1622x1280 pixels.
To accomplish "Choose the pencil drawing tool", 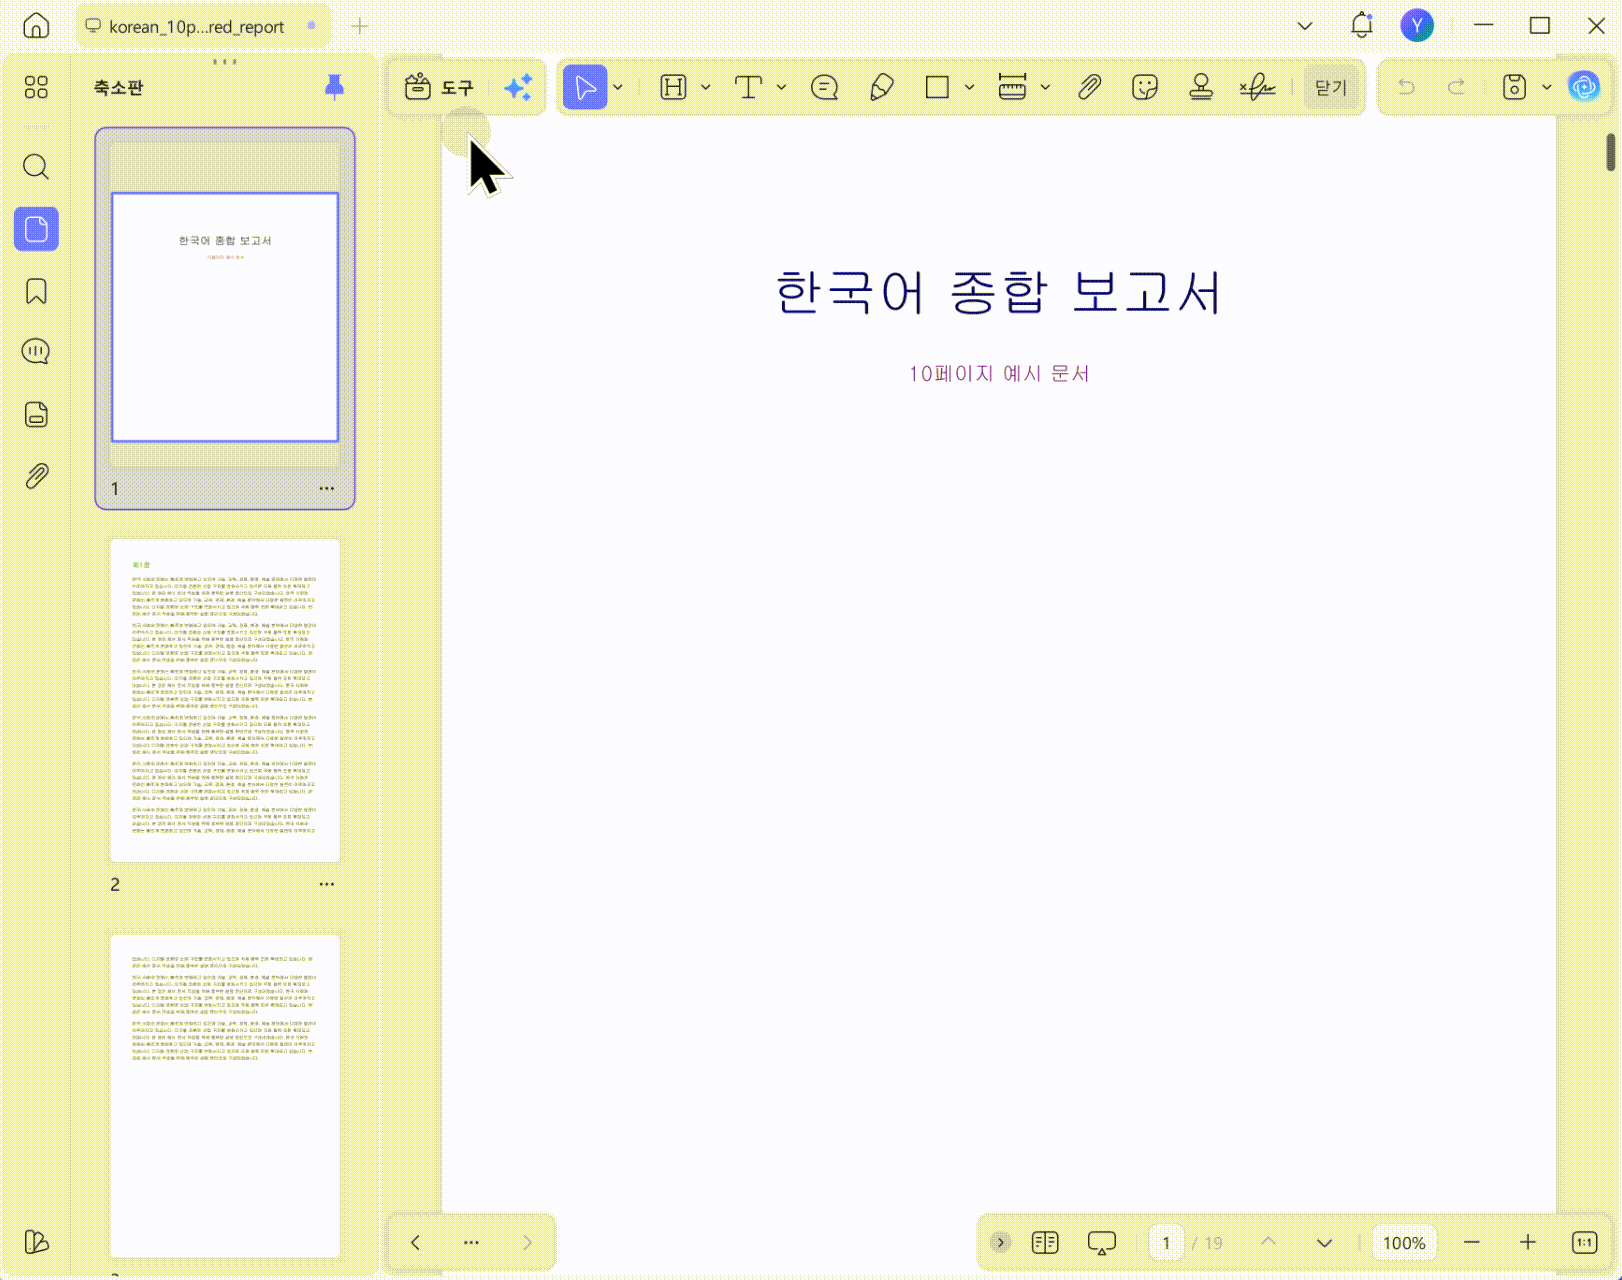I will point(881,88).
